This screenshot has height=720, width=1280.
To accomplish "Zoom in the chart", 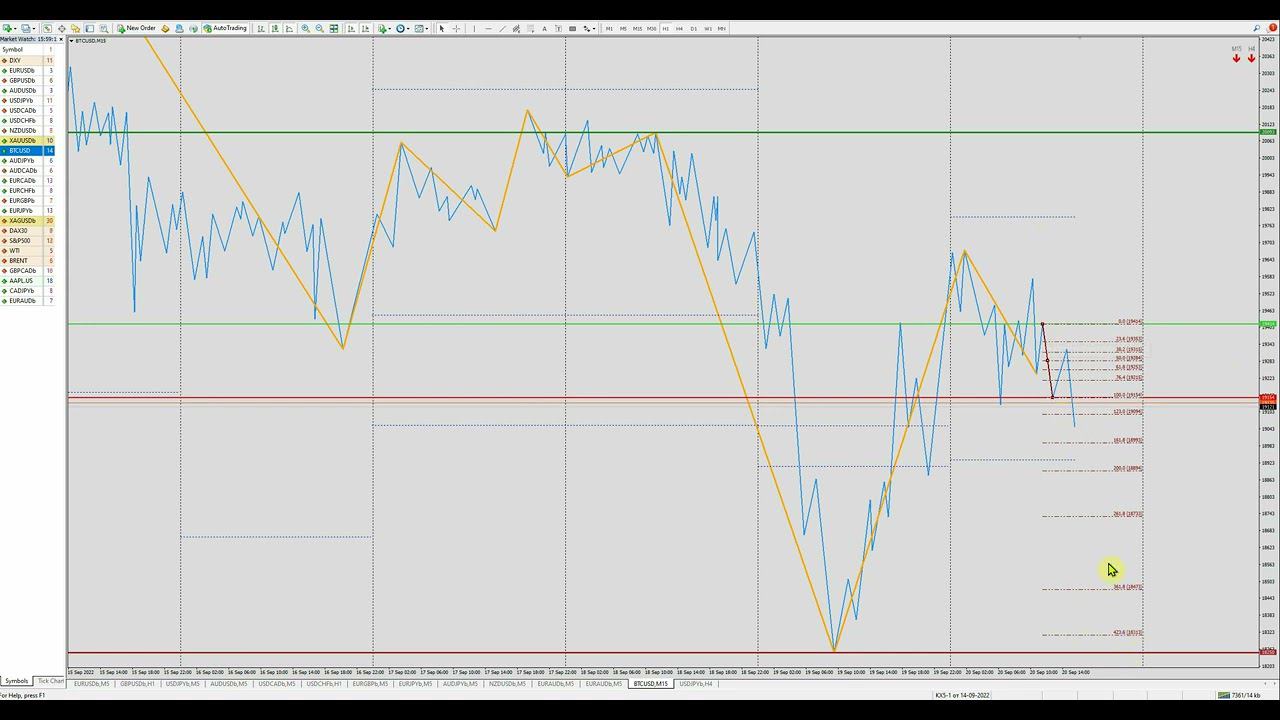I will point(305,28).
